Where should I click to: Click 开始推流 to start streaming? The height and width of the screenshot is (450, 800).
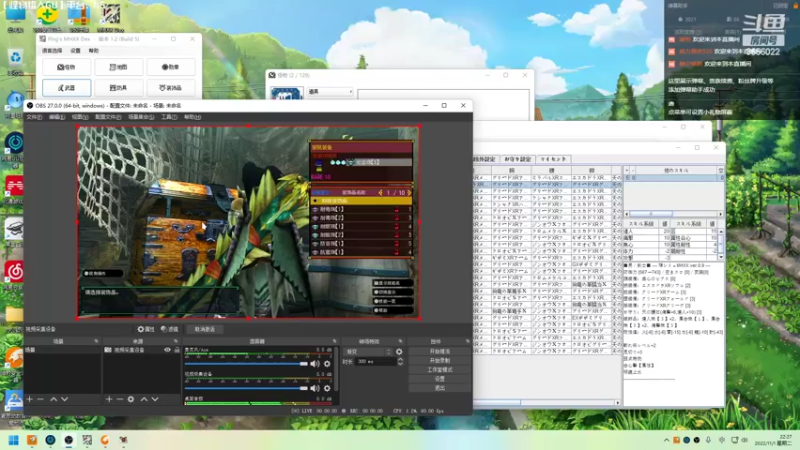click(x=440, y=352)
